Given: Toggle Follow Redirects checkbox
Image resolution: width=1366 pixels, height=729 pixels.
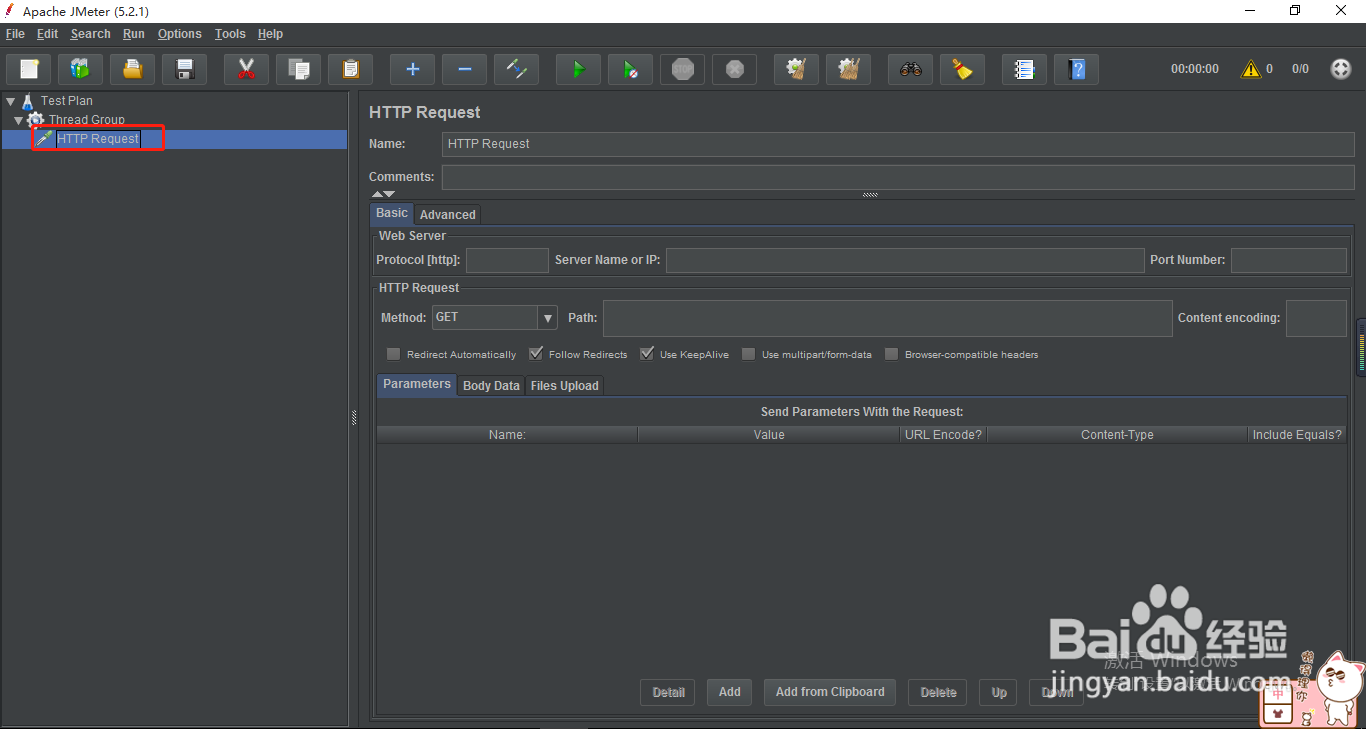Looking at the screenshot, I should pos(536,354).
